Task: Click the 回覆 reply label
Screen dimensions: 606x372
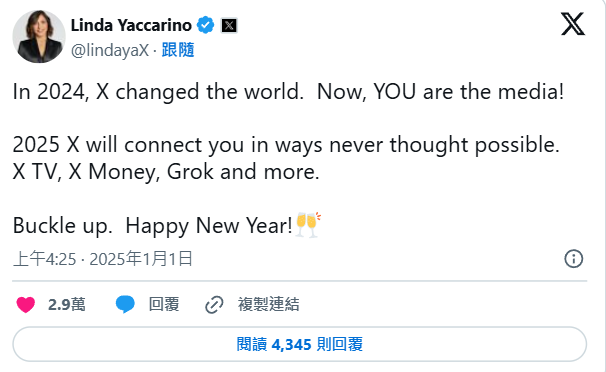Action: pyautogui.click(x=164, y=304)
